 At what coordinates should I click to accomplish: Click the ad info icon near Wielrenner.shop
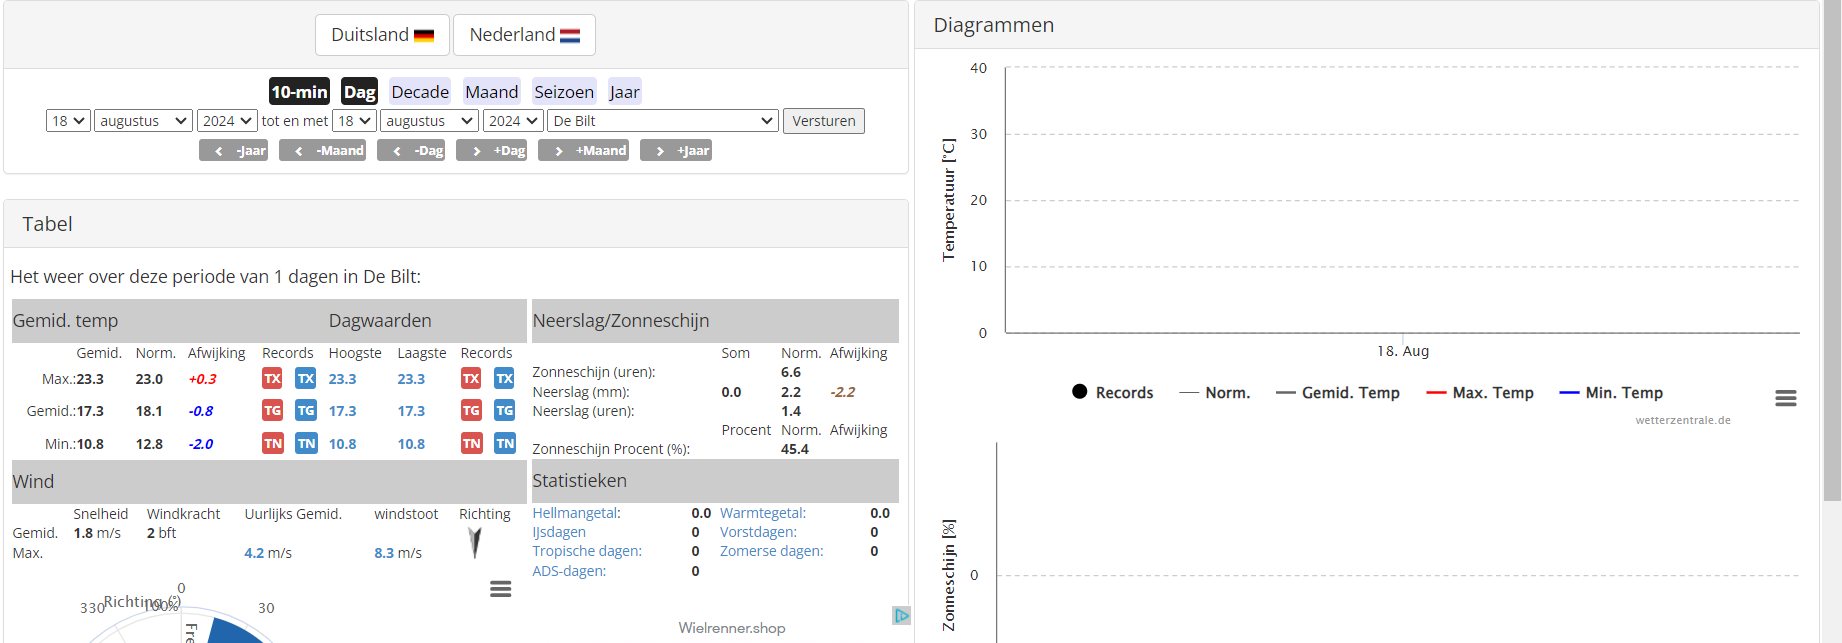click(901, 615)
